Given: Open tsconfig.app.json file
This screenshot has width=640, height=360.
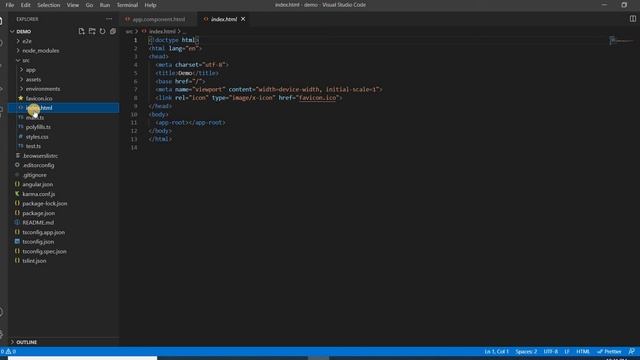Looking at the screenshot, I should (44, 232).
